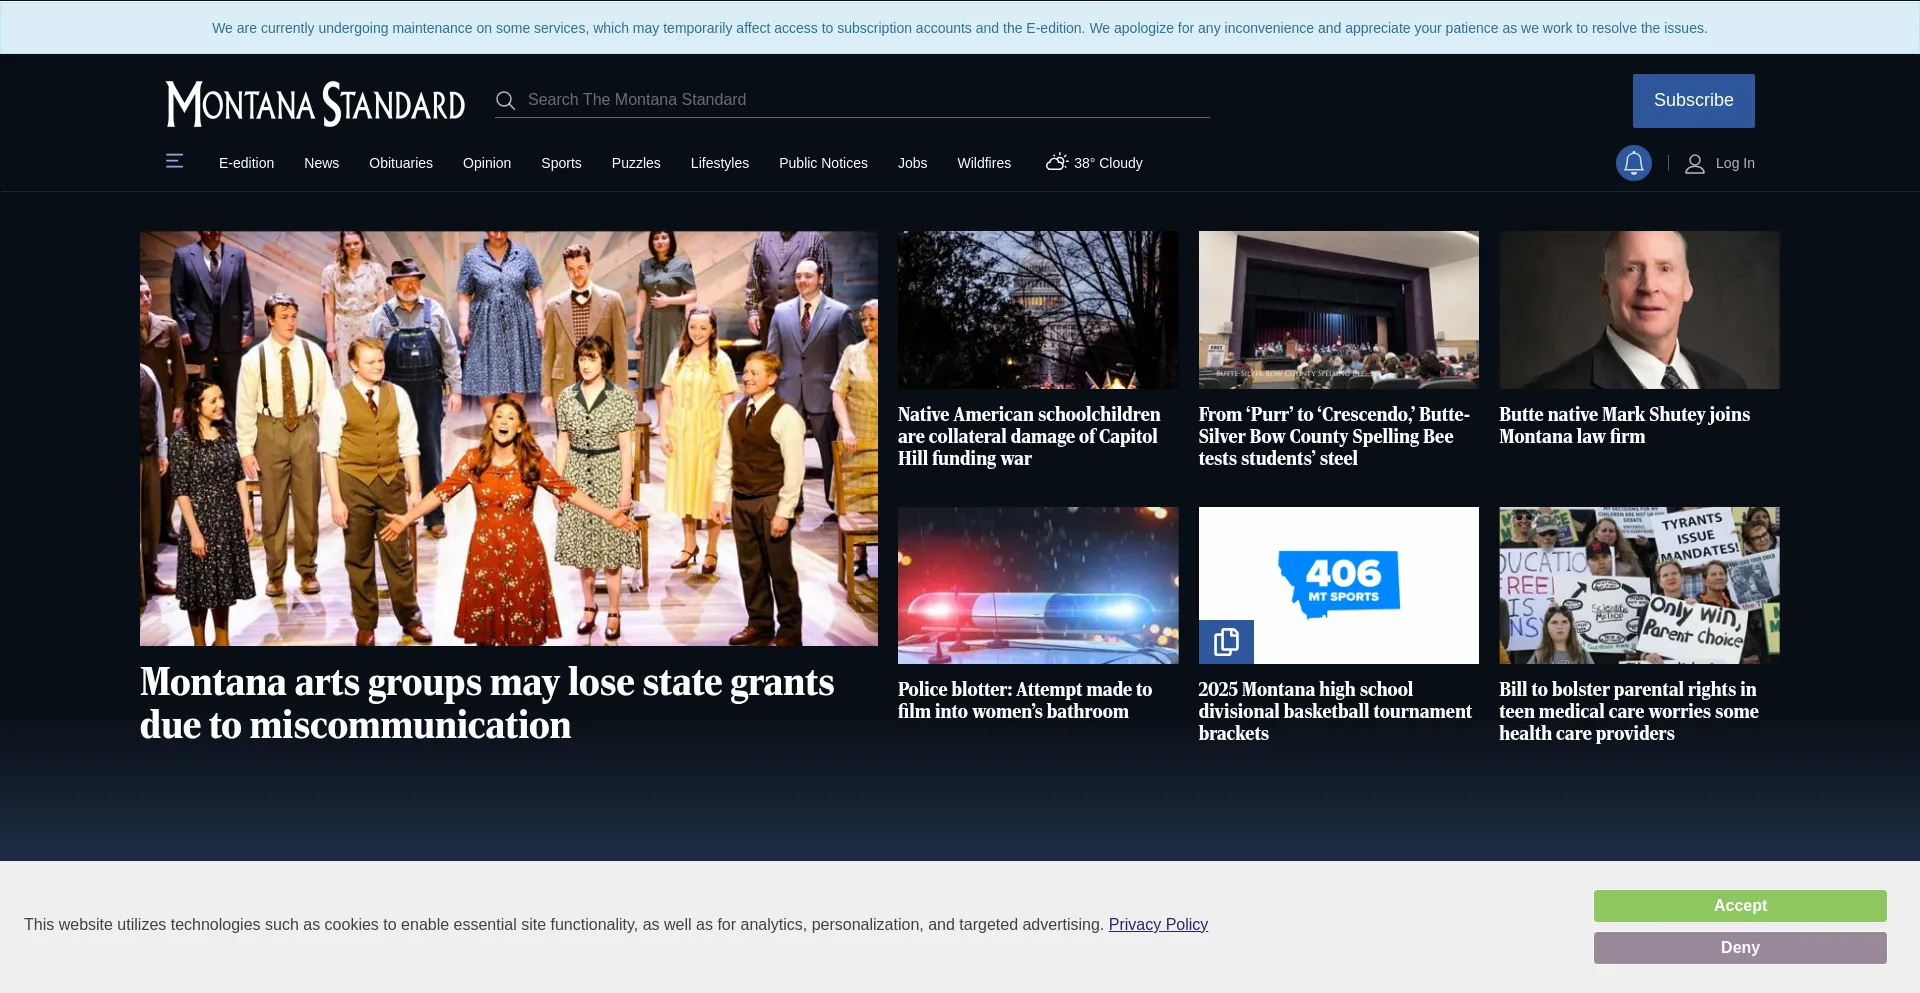Click the search magnifier icon
The height and width of the screenshot is (993, 1920).
[506, 101]
